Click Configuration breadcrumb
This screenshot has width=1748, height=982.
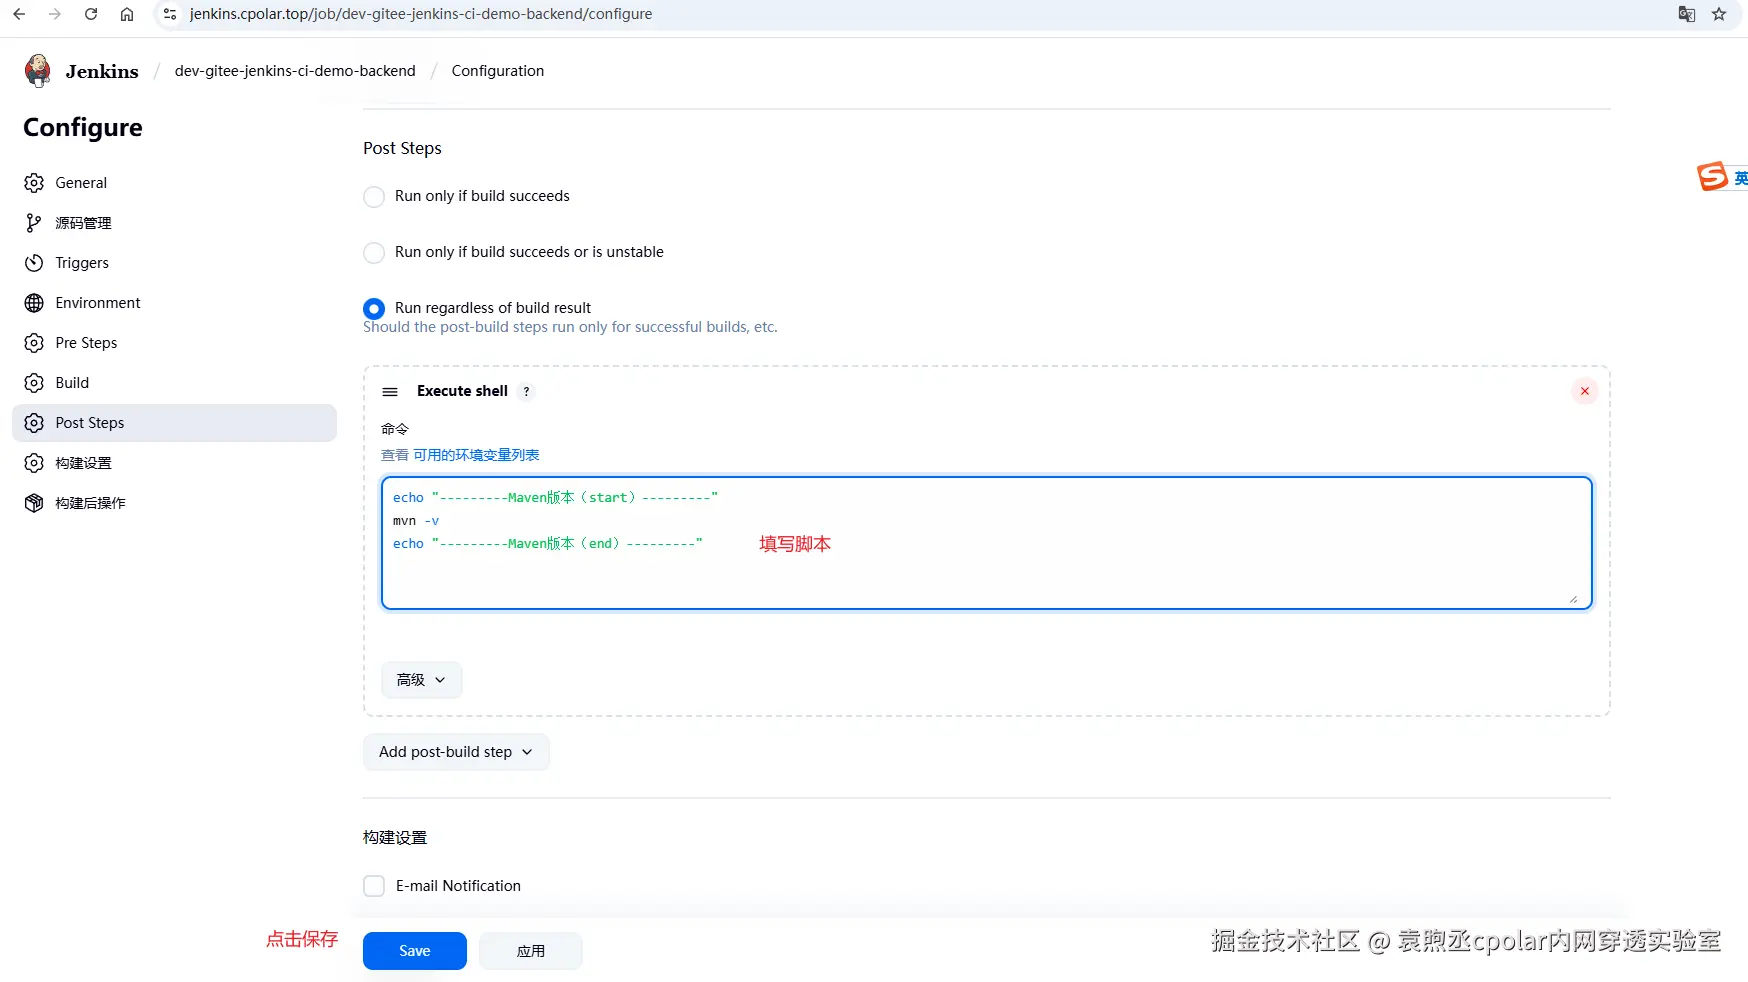498,71
